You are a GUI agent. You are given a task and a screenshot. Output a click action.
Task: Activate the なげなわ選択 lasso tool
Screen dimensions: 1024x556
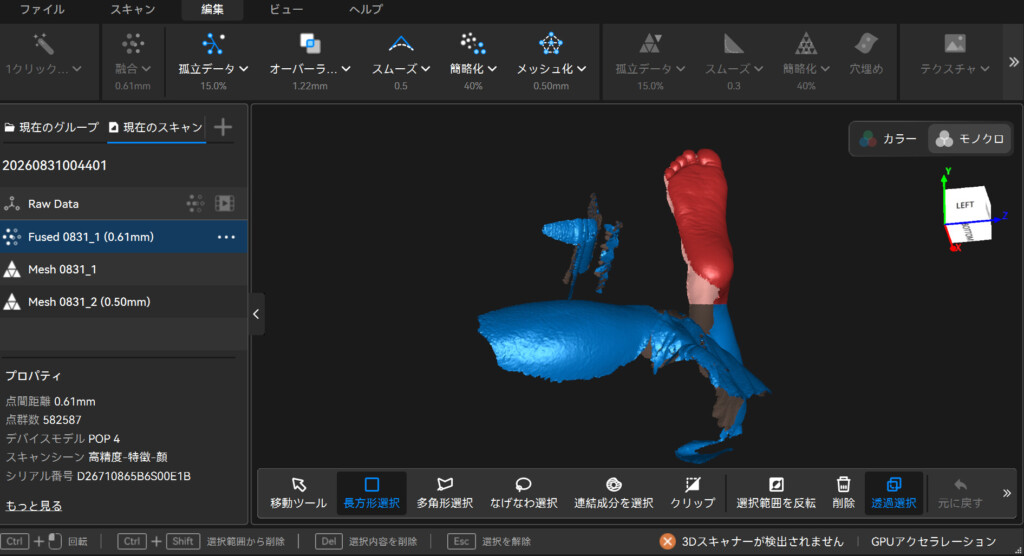523,493
